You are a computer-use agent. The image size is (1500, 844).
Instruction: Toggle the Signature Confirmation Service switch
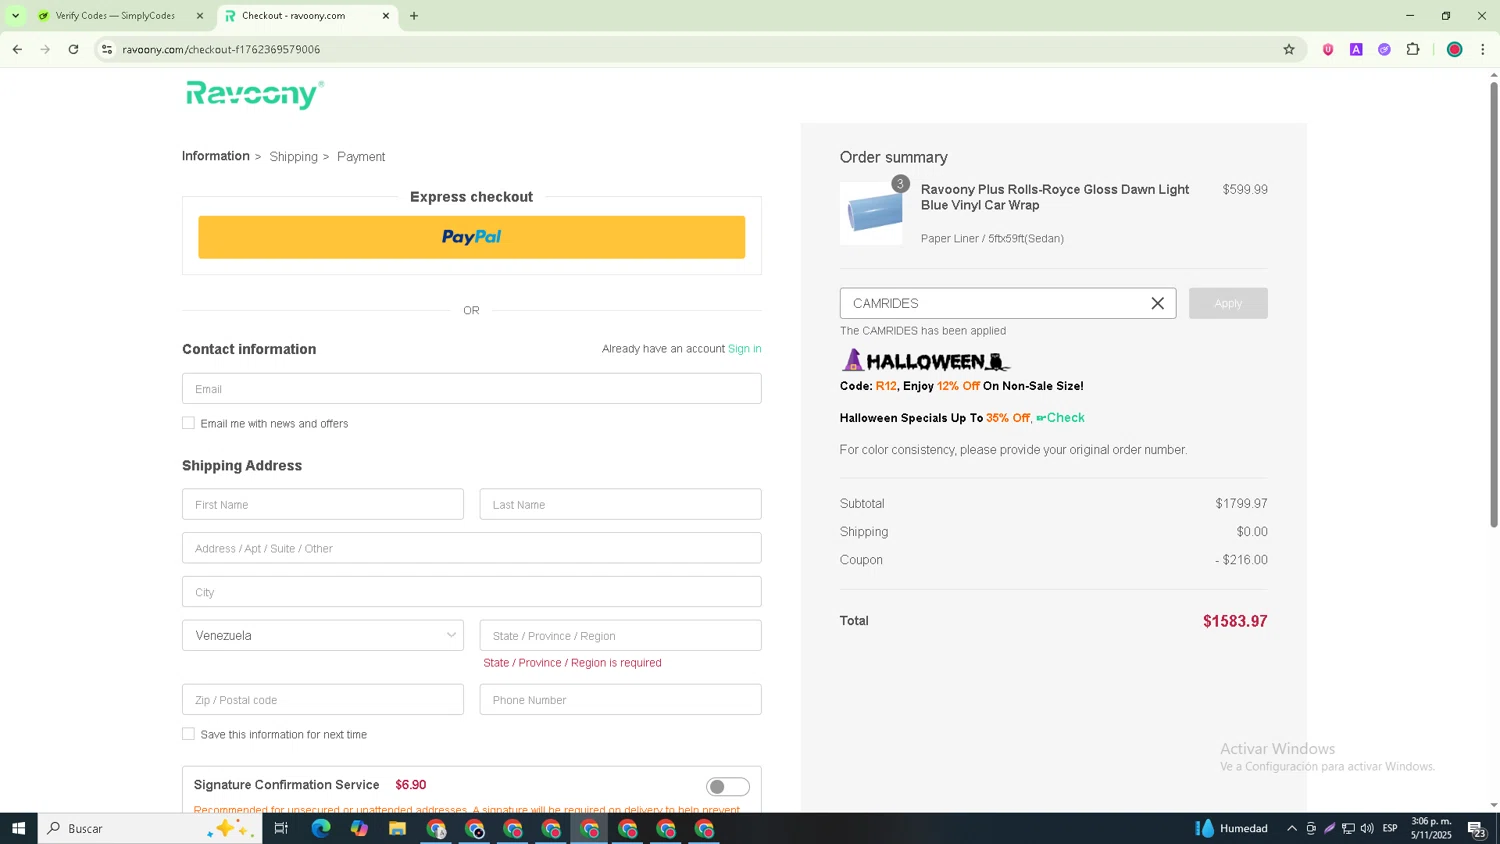pos(728,787)
